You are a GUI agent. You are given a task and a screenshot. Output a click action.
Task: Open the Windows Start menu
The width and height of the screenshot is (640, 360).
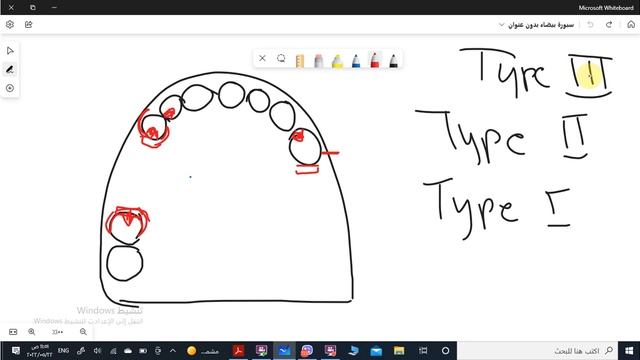click(x=629, y=351)
